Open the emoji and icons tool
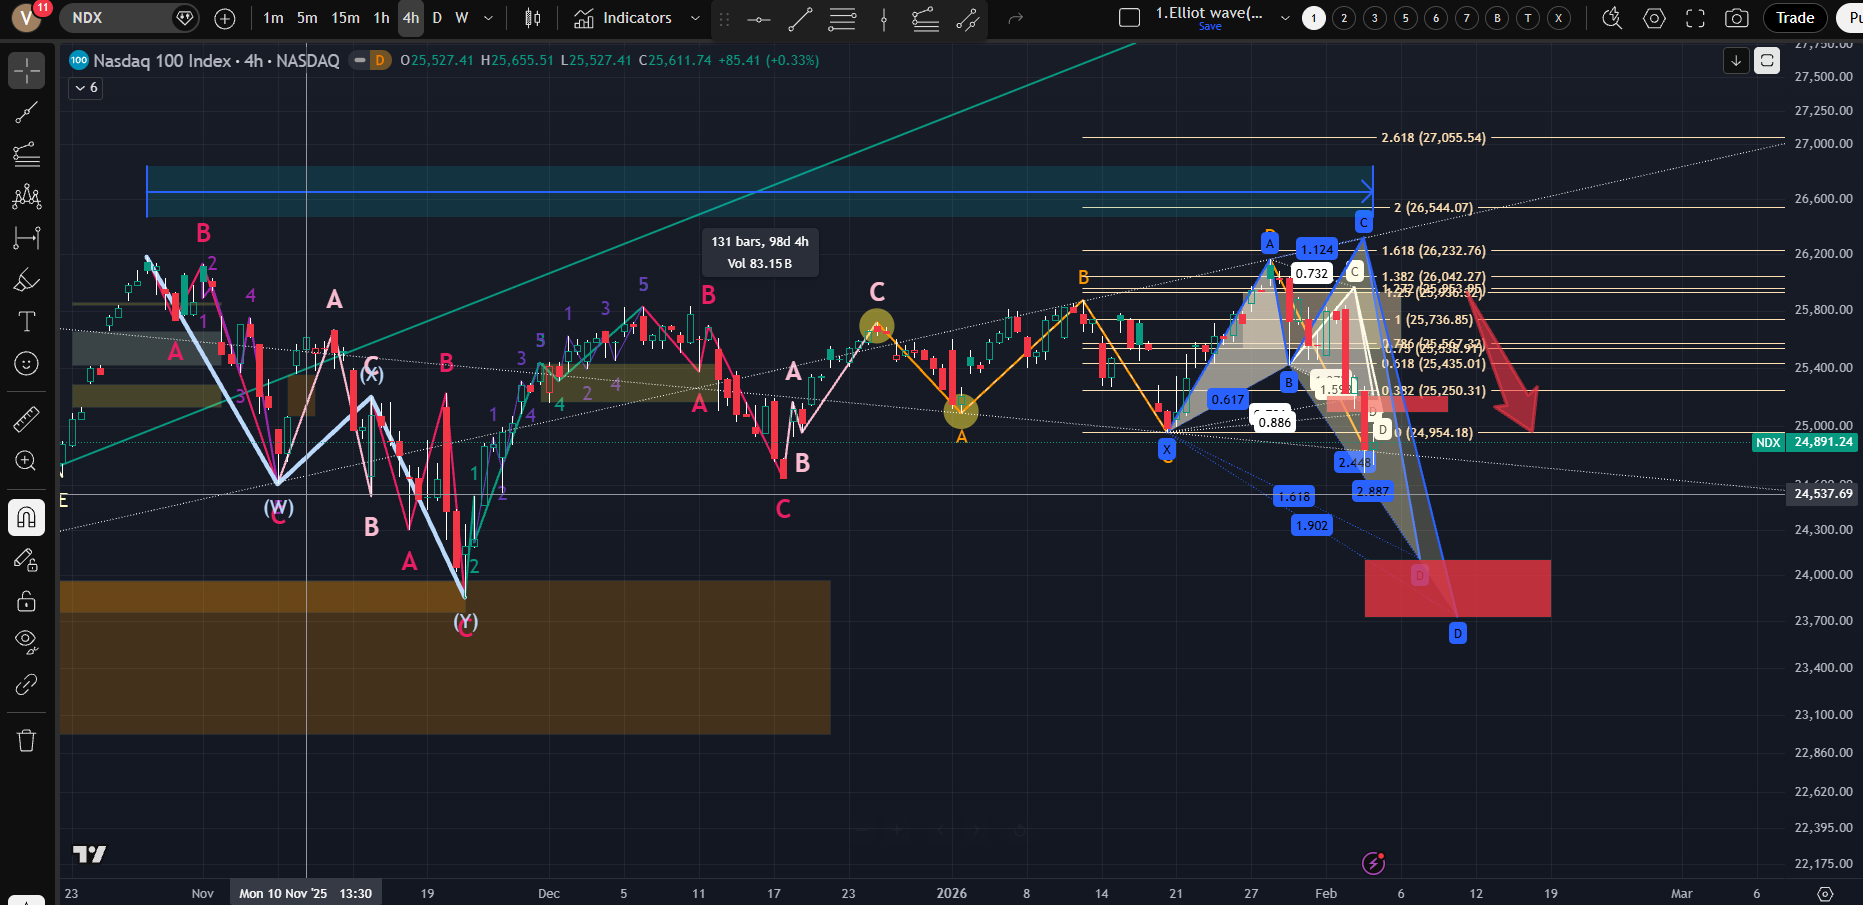 click(x=27, y=364)
